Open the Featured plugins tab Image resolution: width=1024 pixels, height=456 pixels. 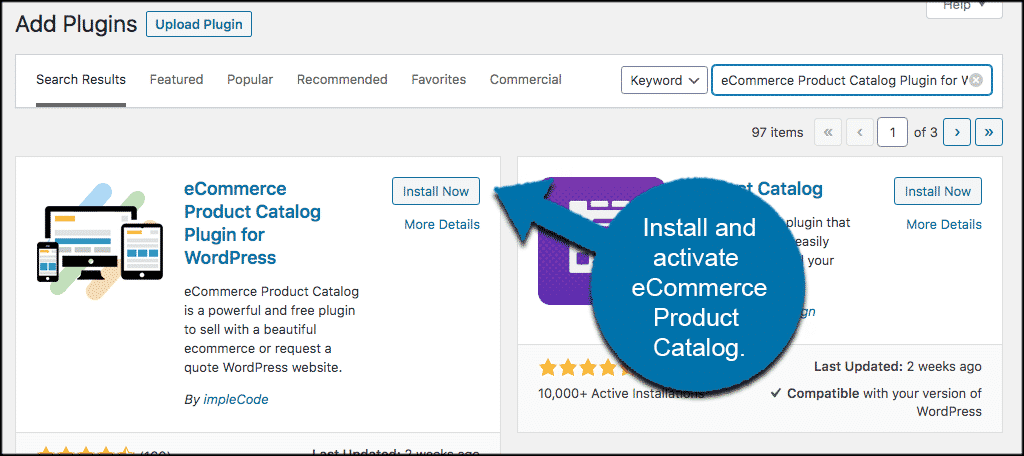[176, 80]
